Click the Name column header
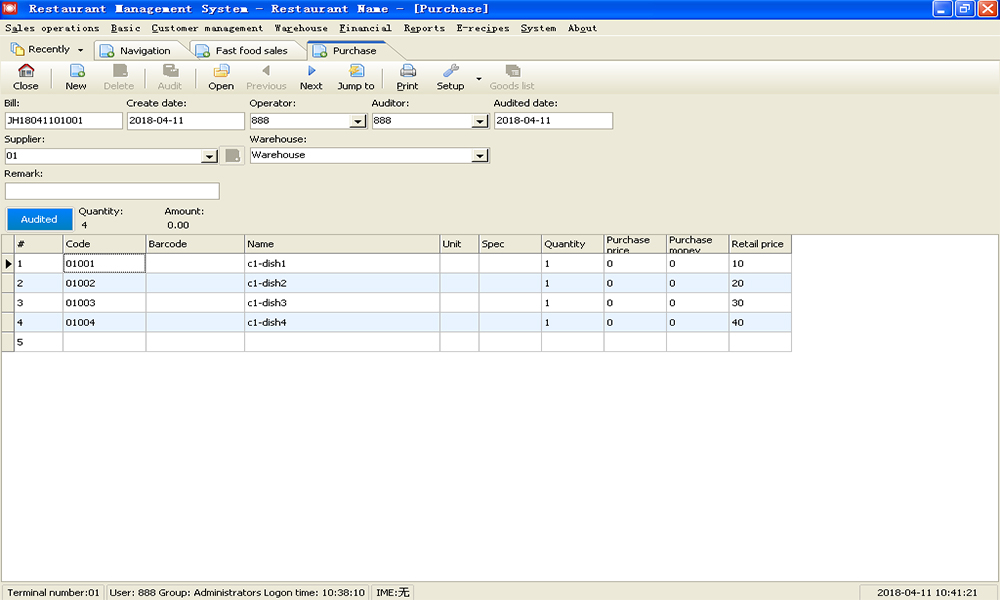 pos(342,244)
